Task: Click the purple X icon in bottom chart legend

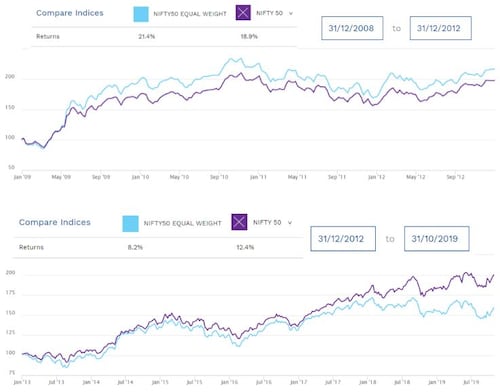Action: 239,222
